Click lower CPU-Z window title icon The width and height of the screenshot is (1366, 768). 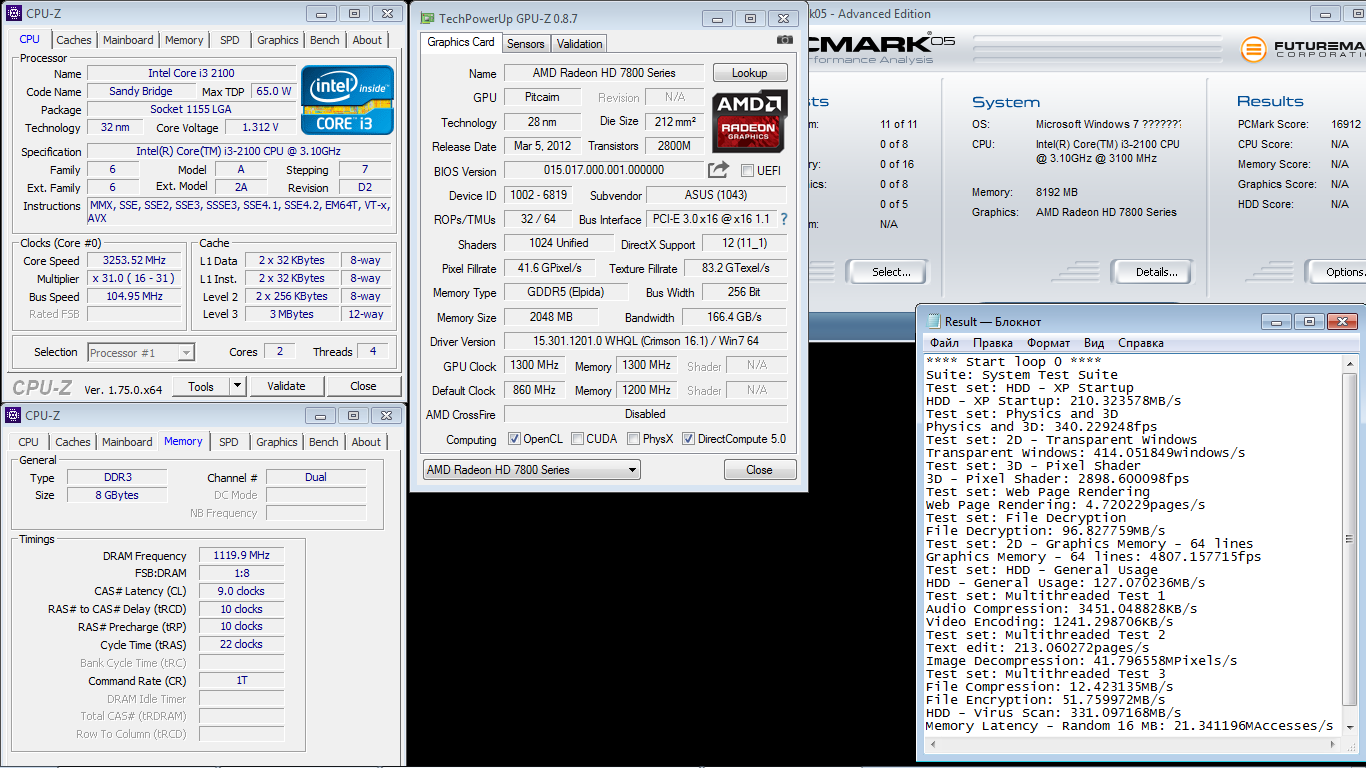13,415
